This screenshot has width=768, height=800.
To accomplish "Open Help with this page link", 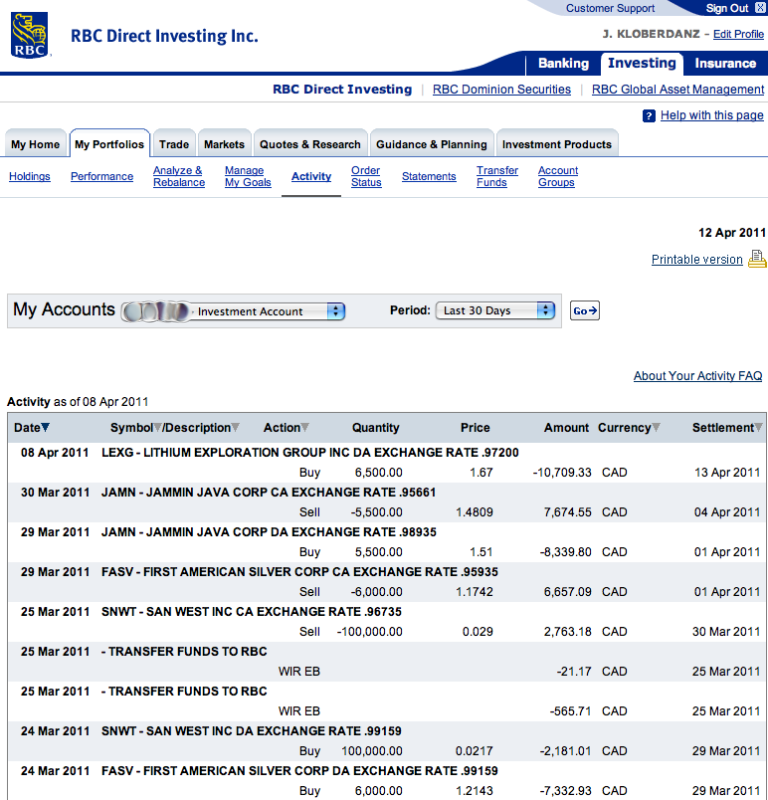I will pos(712,115).
